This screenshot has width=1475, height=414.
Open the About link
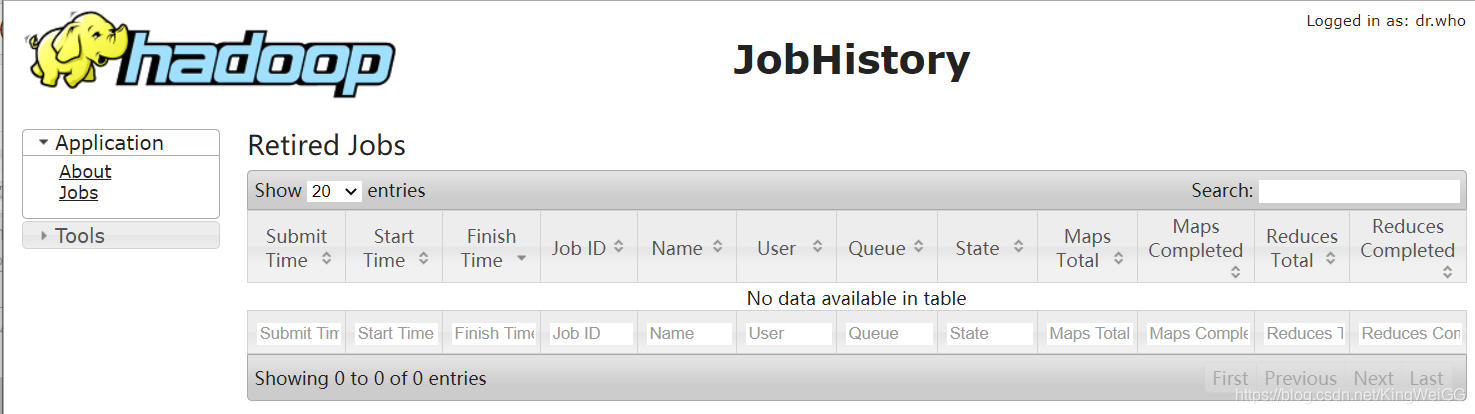coord(85,172)
